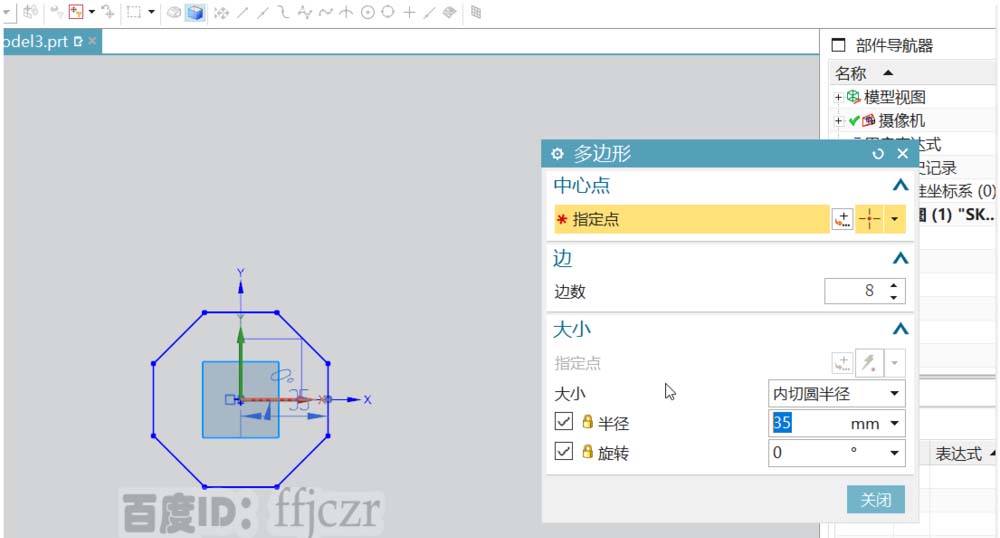Image resolution: width=1000 pixels, height=538 pixels.
Task: Collapse the size section chevron
Action: (x=900, y=329)
